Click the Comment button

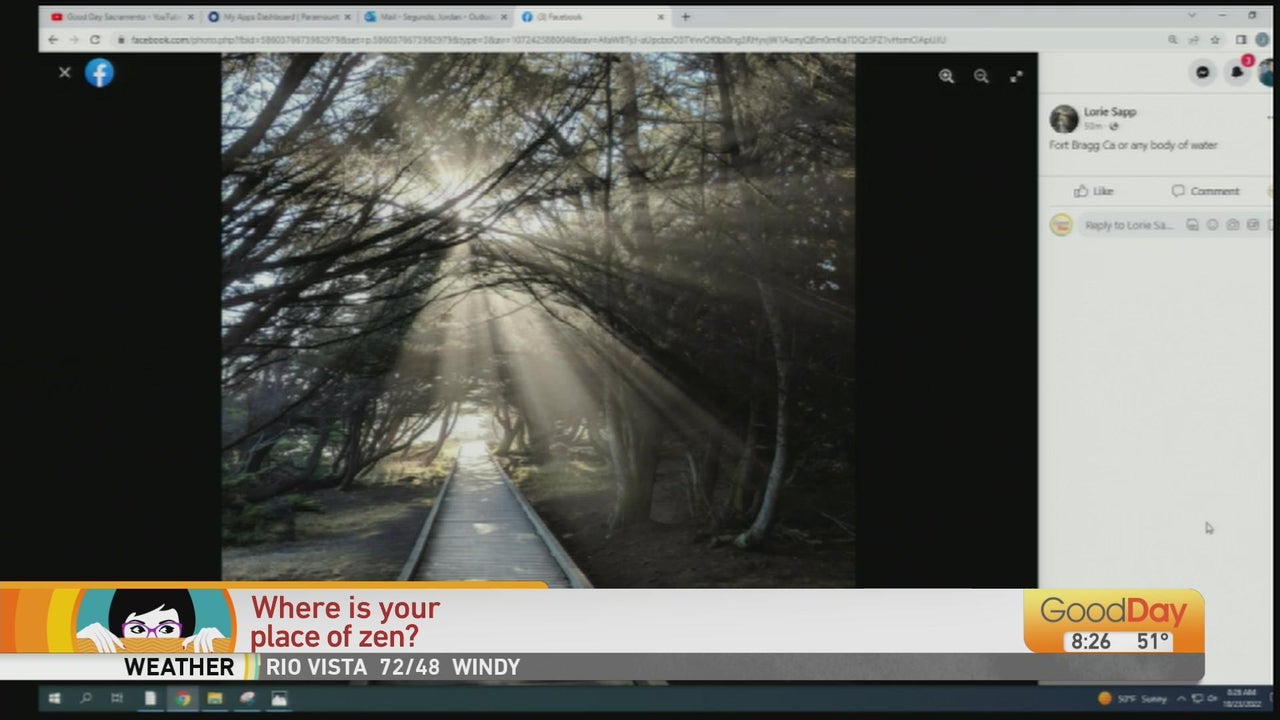click(1205, 191)
